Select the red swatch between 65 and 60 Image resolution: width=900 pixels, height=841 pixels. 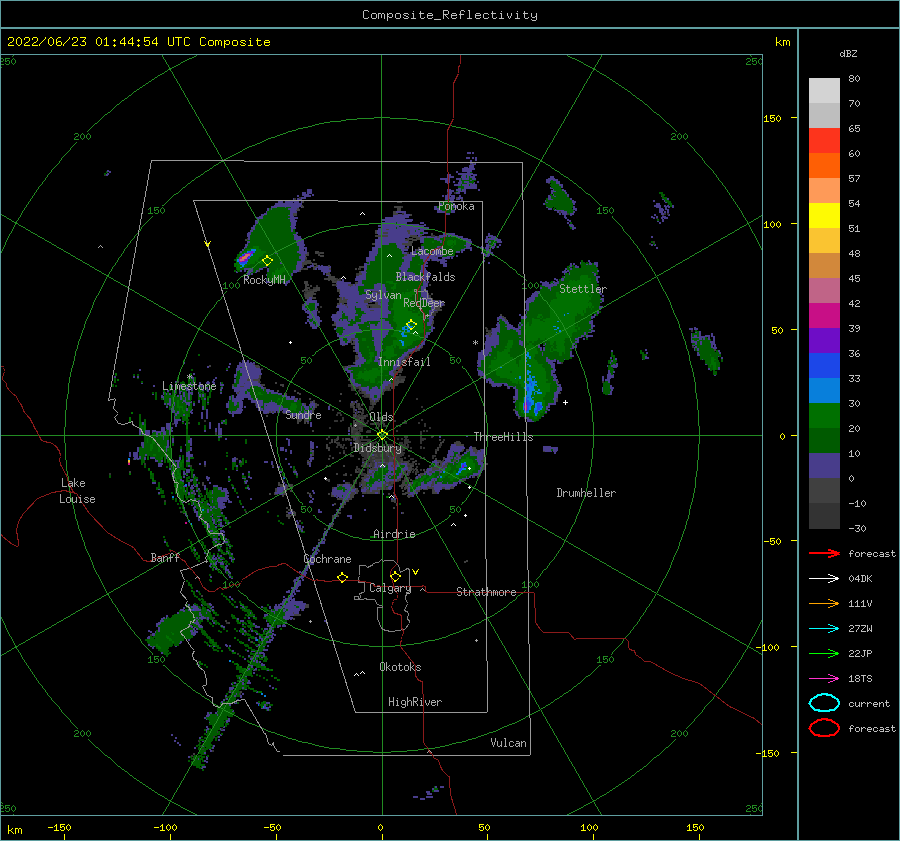pos(824,141)
